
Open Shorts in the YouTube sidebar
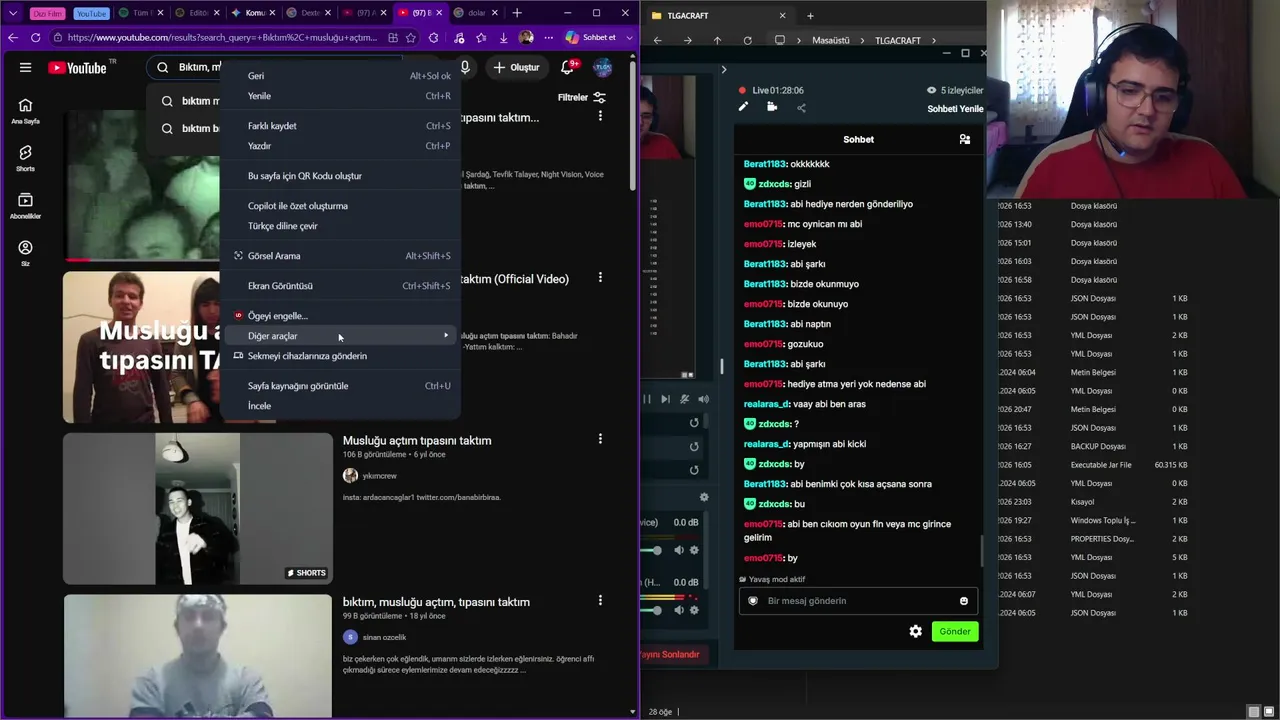pos(25,158)
